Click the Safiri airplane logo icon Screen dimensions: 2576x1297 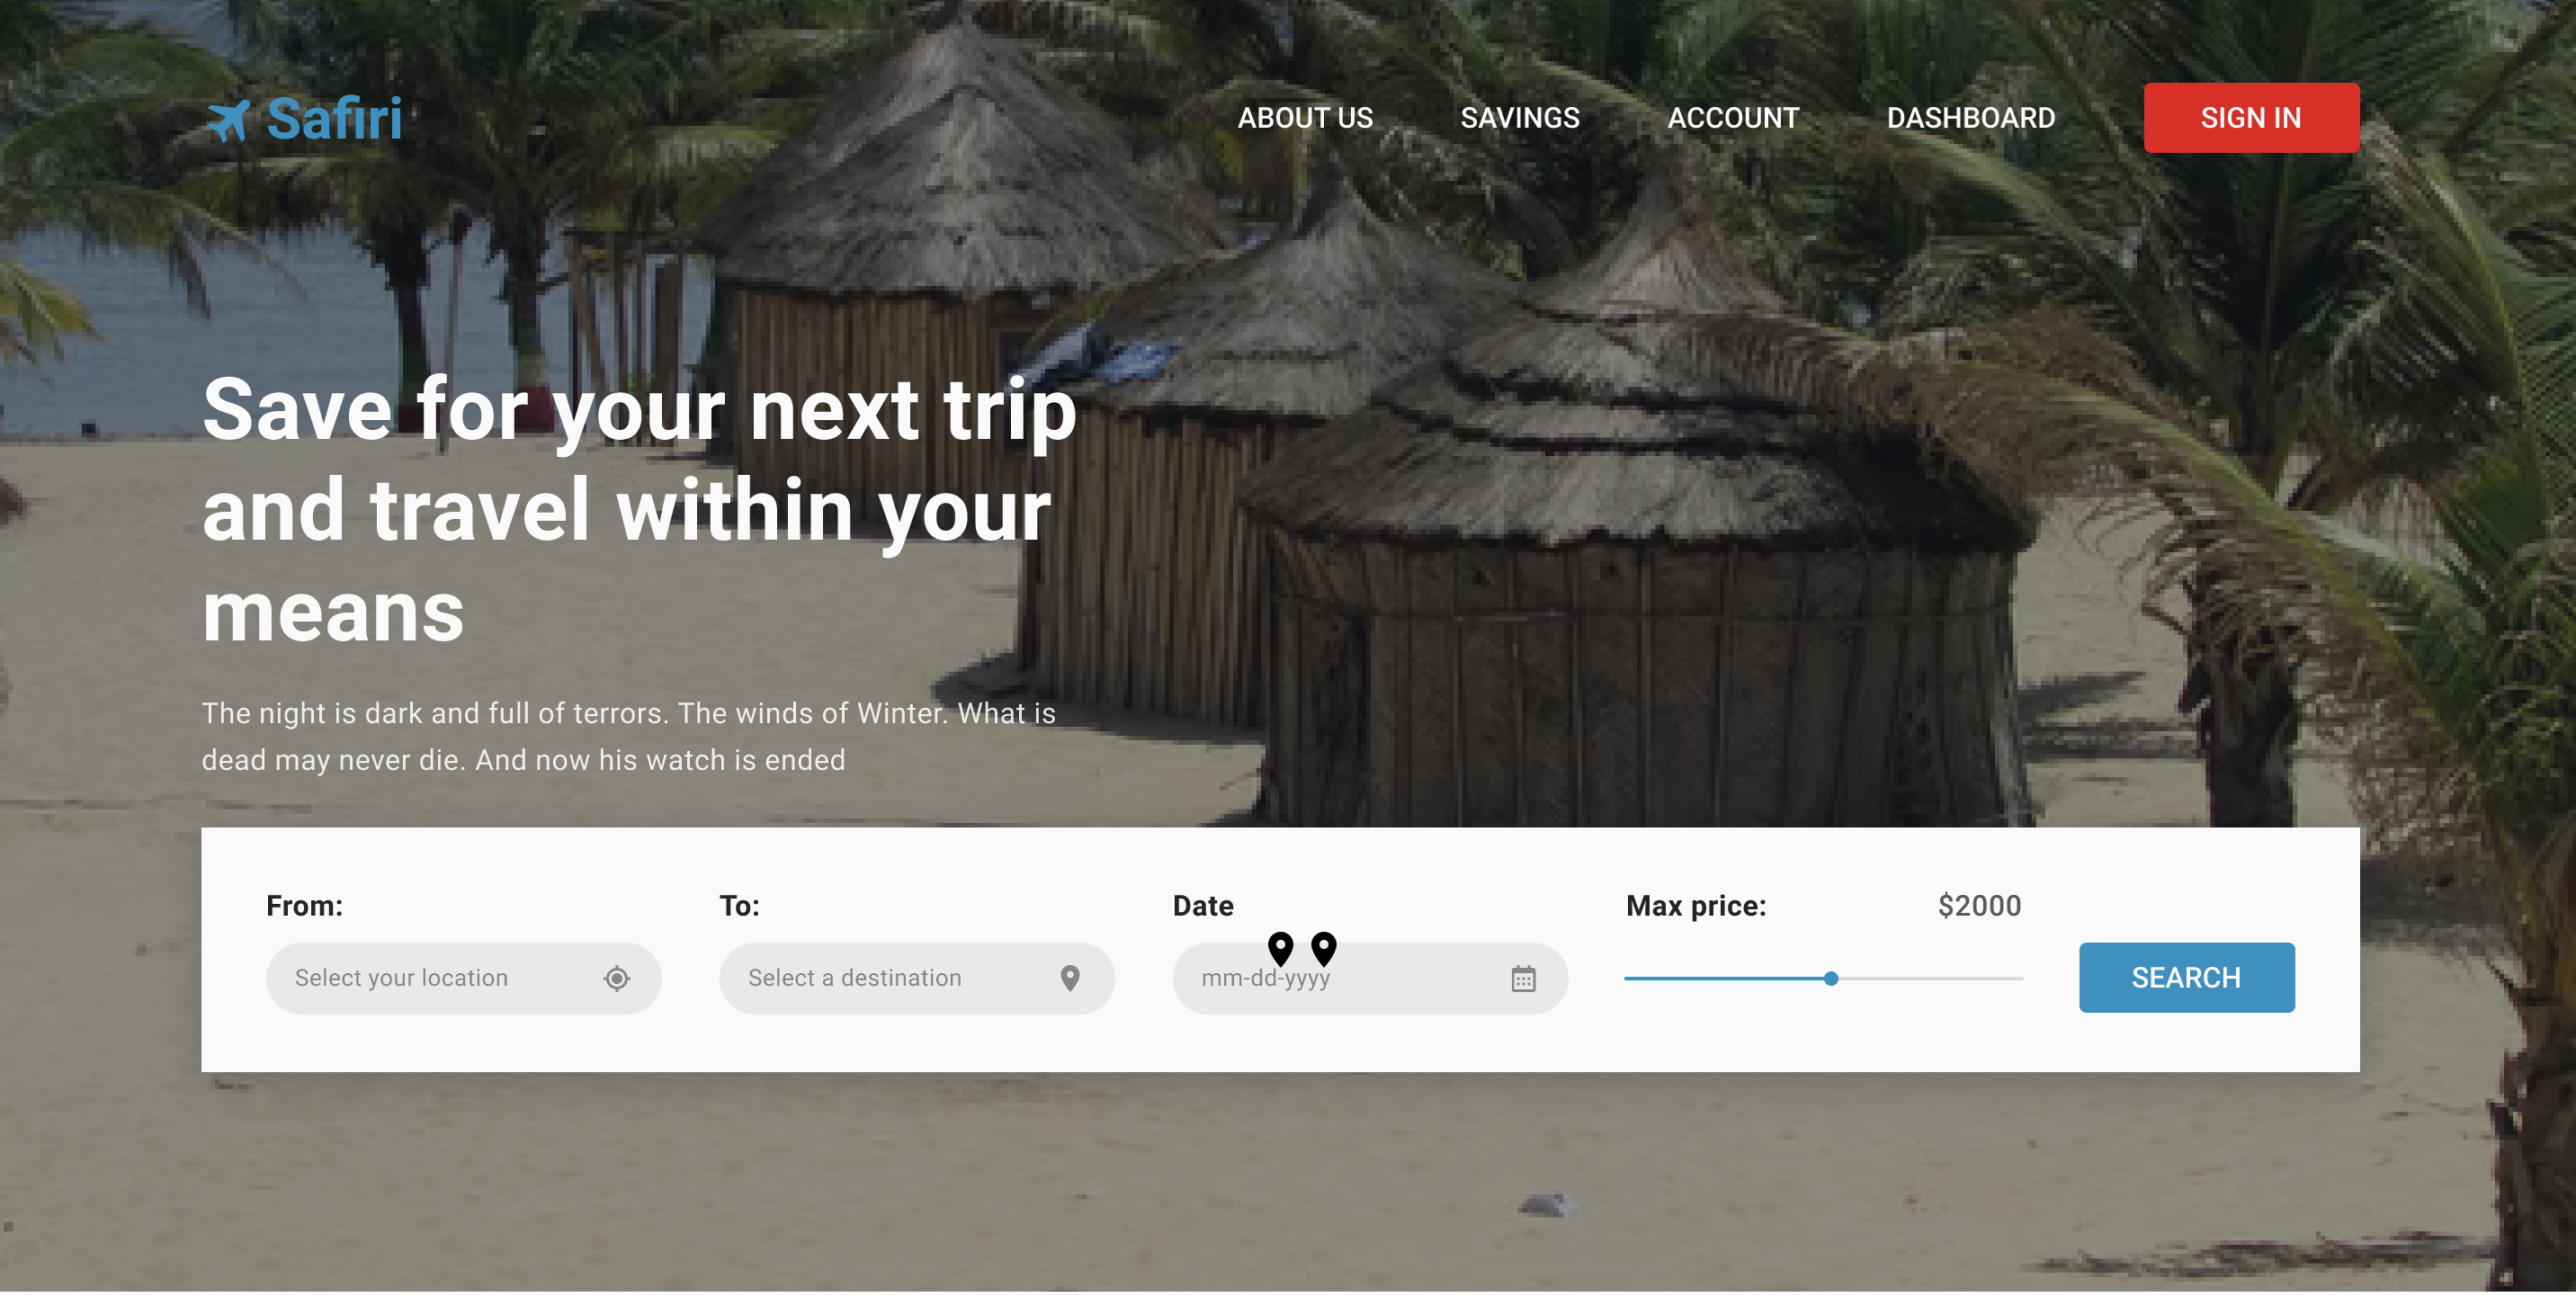point(228,120)
